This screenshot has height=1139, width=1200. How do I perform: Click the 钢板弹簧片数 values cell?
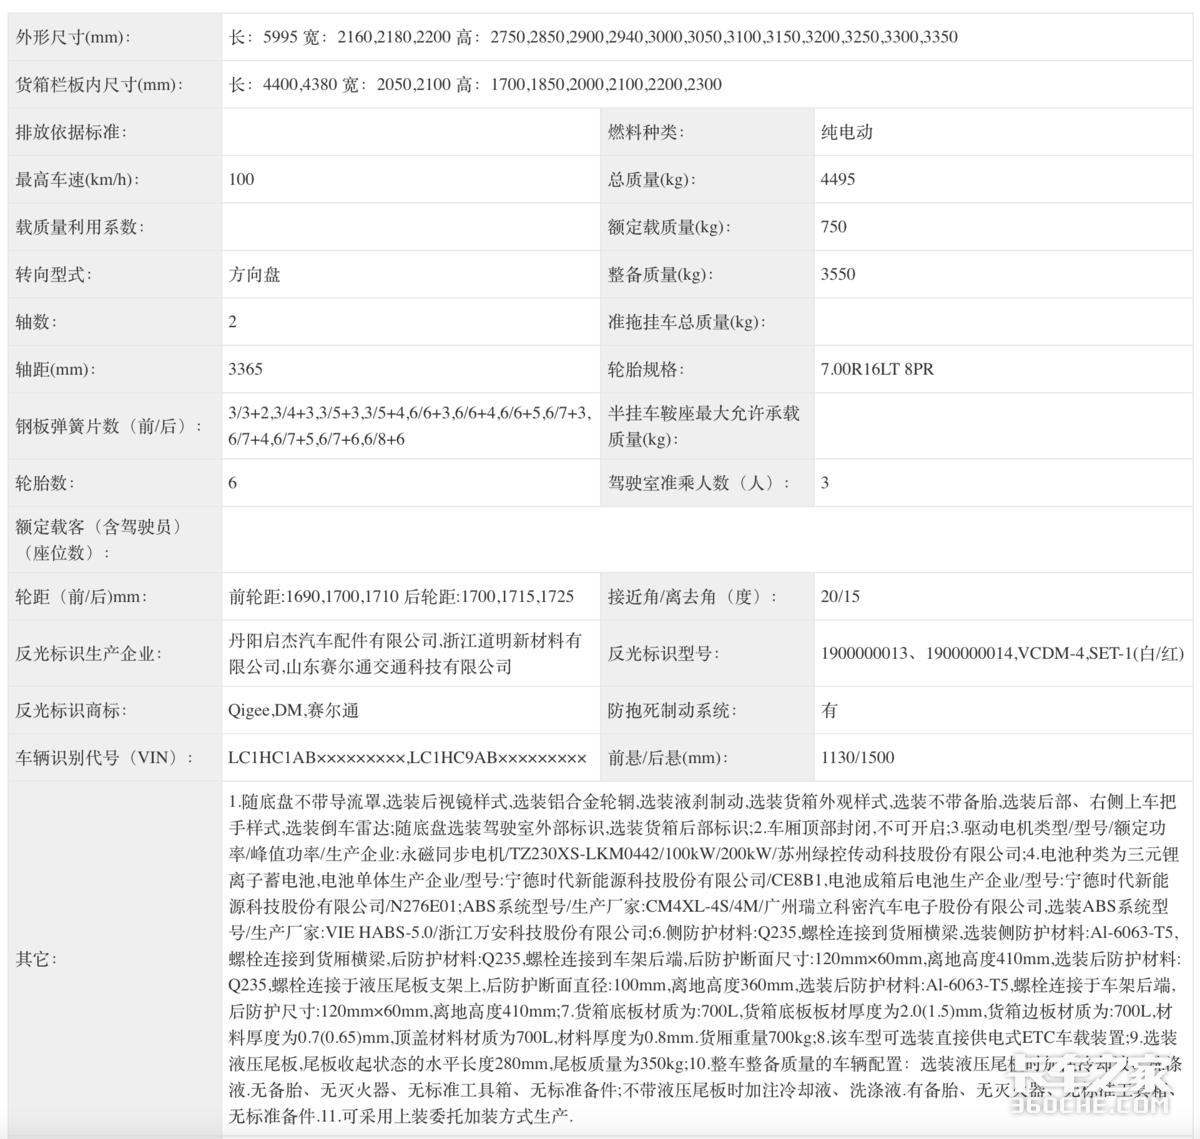click(410, 426)
